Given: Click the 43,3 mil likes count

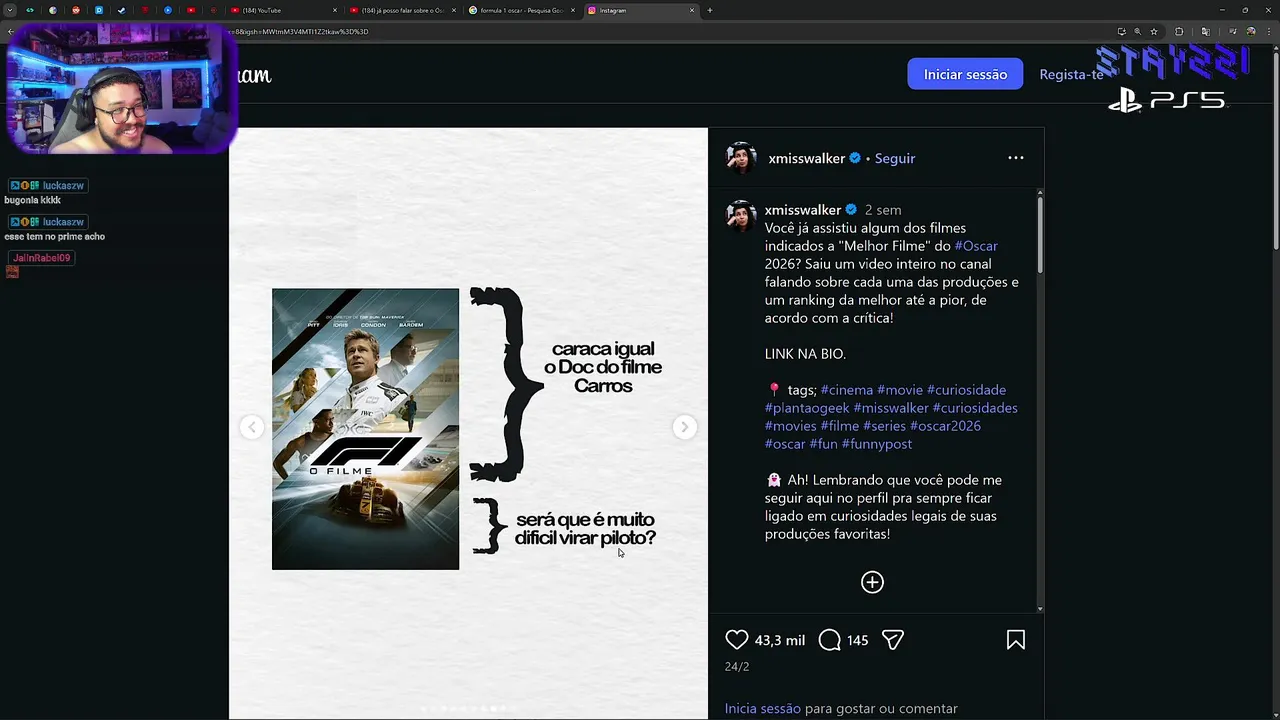Looking at the screenshot, I should (780, 640).
